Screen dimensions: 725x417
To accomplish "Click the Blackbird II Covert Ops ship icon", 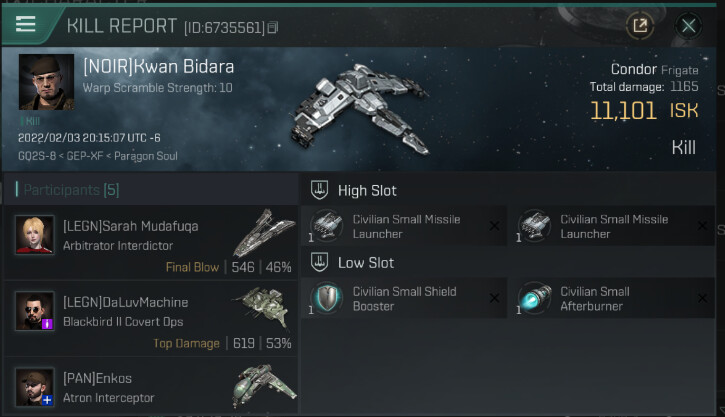I will tap(262, 308).
